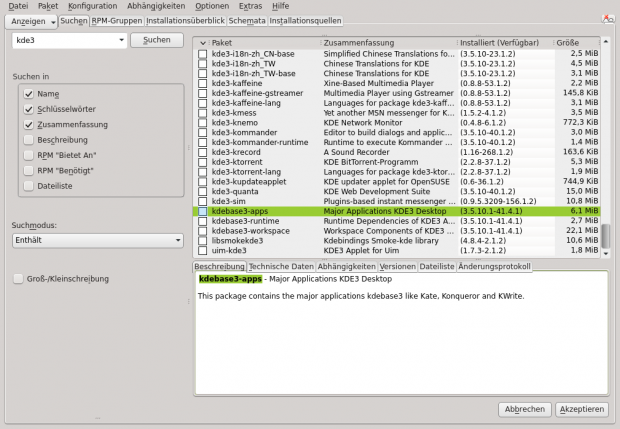Mark kdebase3-apps status checkbox
Image resolution: width=620 pixels, height=429 pixels.
202,211
